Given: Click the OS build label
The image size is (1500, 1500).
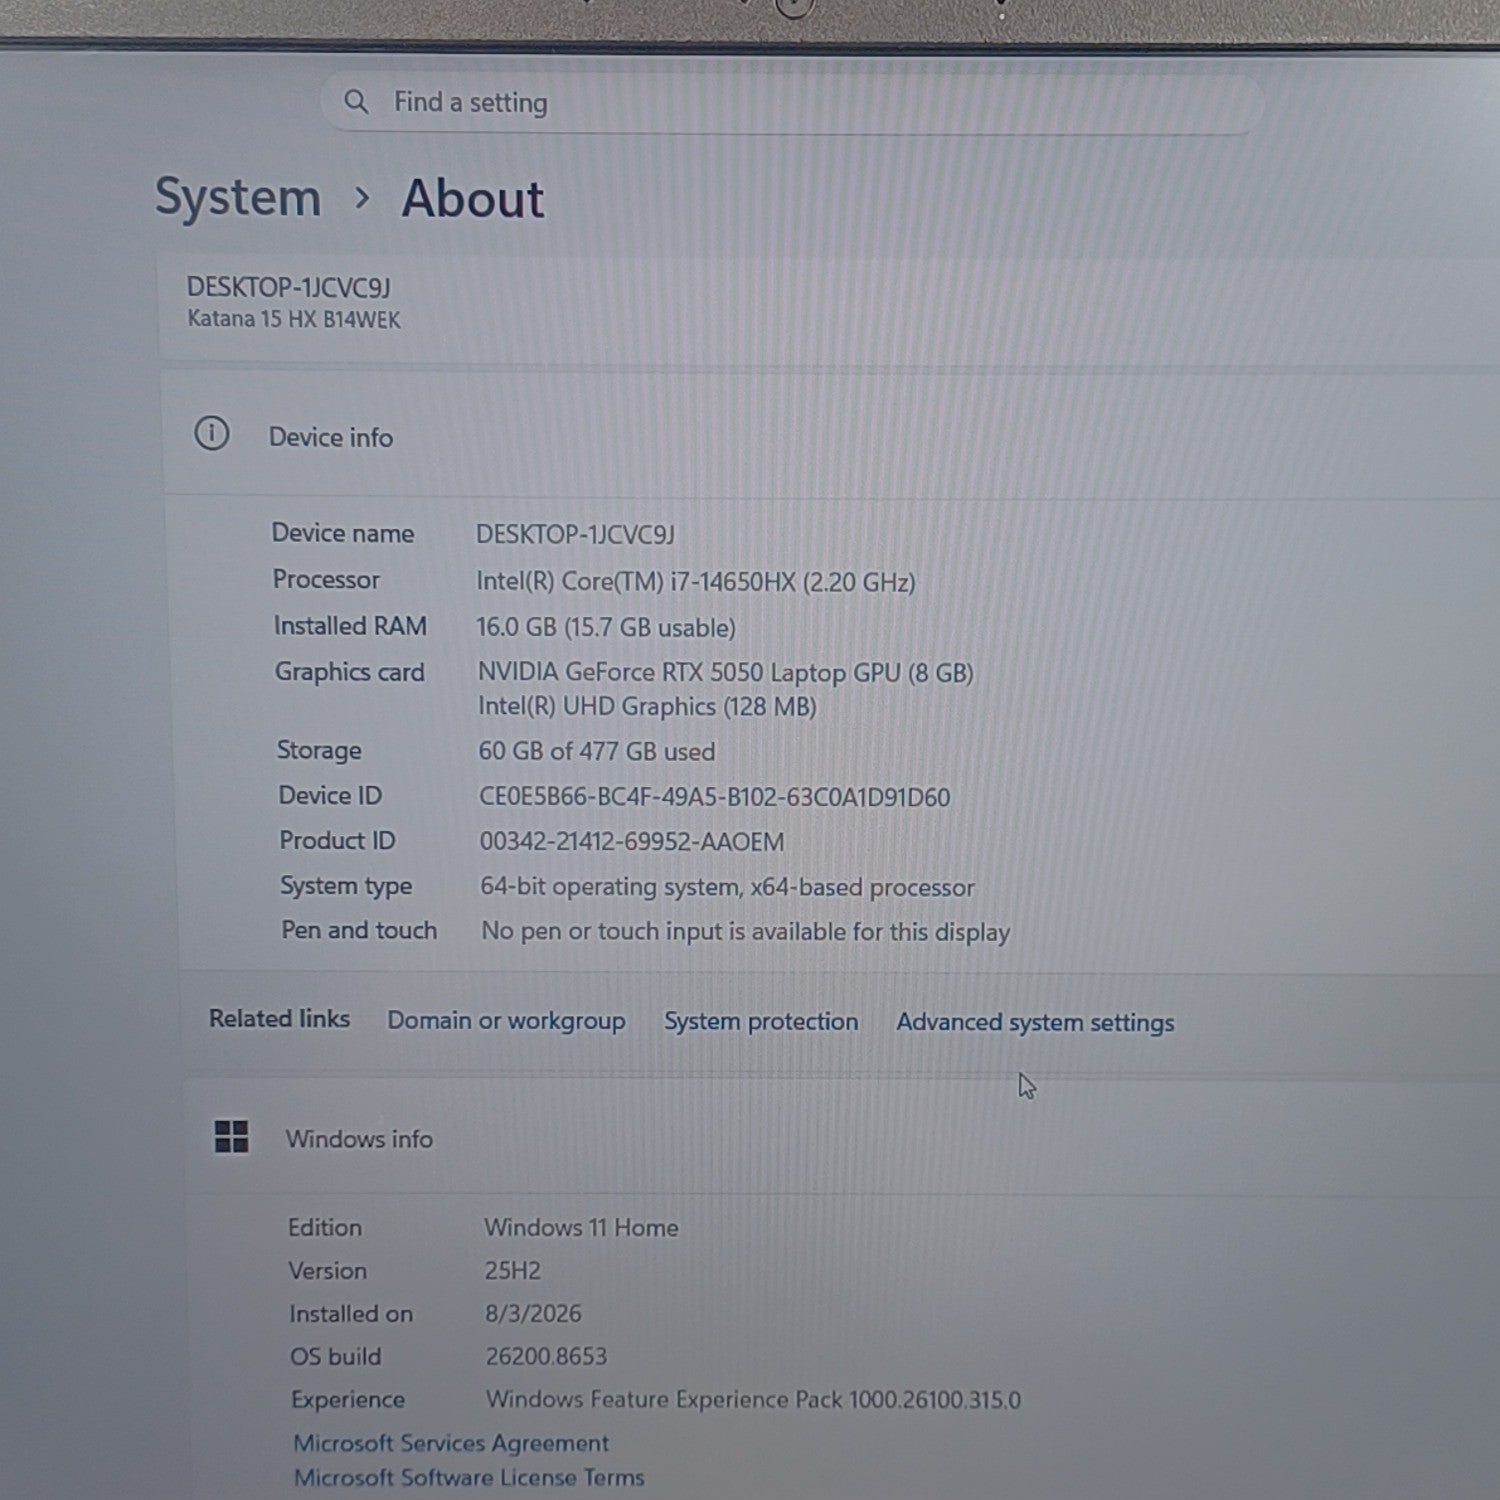Looking at the screenshot, I should [336, 1357].
